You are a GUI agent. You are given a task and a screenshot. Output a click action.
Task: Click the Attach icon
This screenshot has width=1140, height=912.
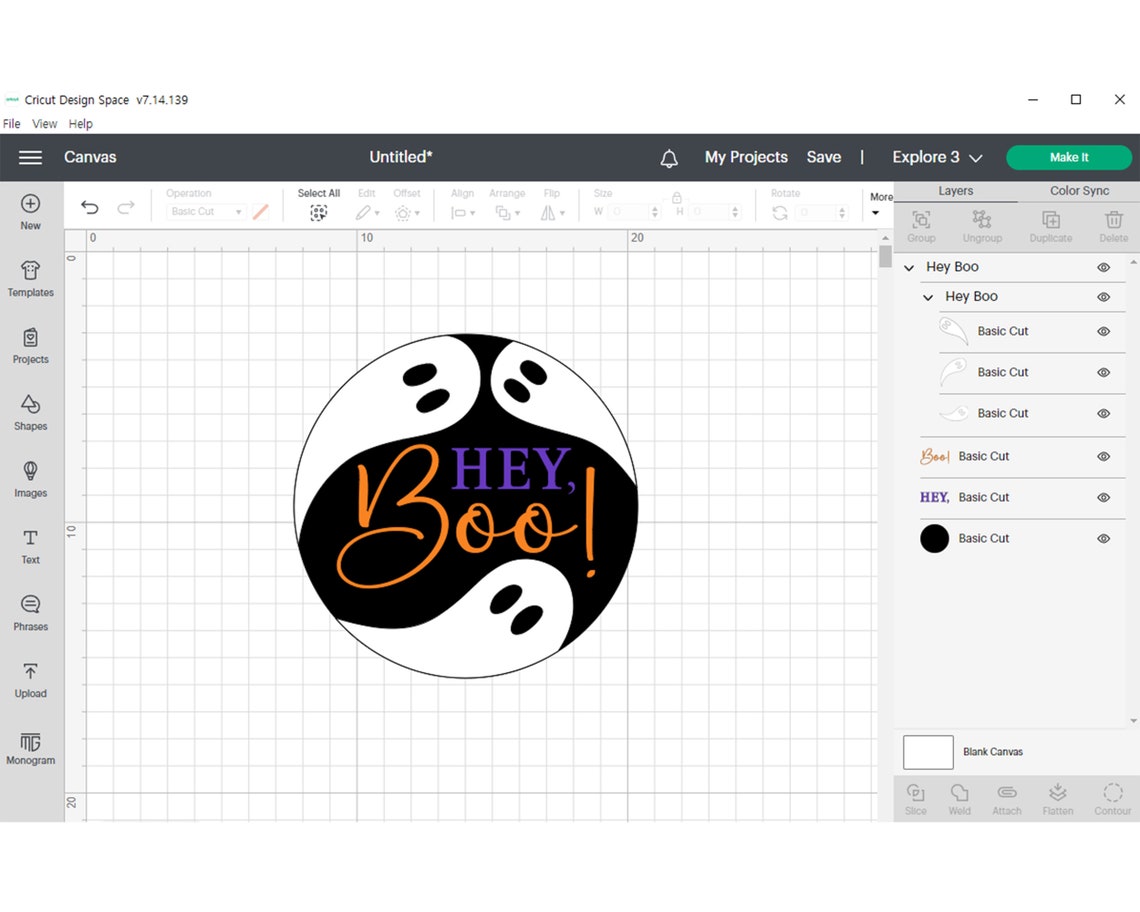[x=1006, y=797]
